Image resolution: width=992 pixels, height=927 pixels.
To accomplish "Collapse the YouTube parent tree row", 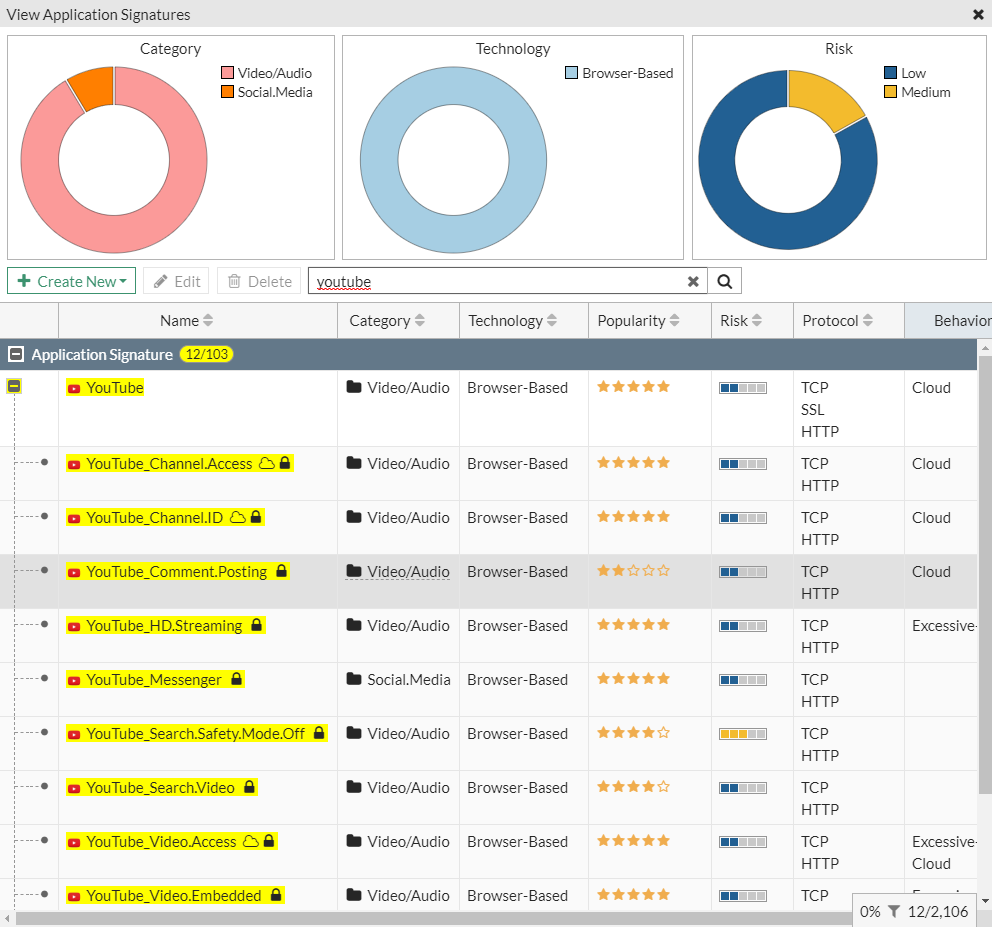I will pyautogui.click(x=15, y=386).
